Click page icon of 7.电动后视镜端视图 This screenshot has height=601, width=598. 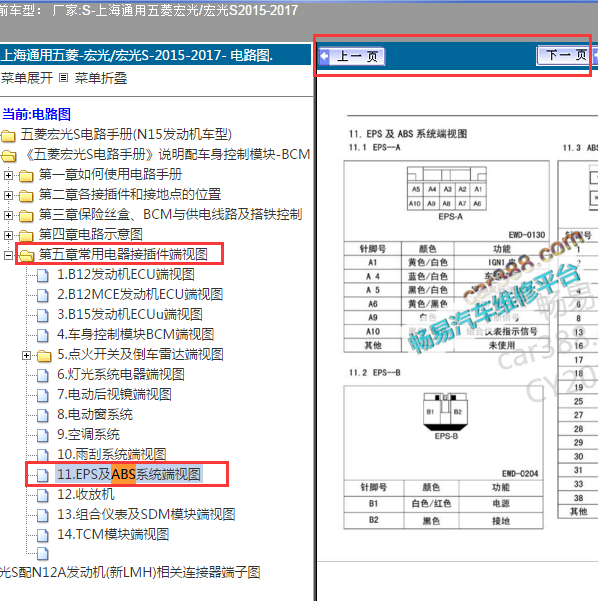coord(43,396)
